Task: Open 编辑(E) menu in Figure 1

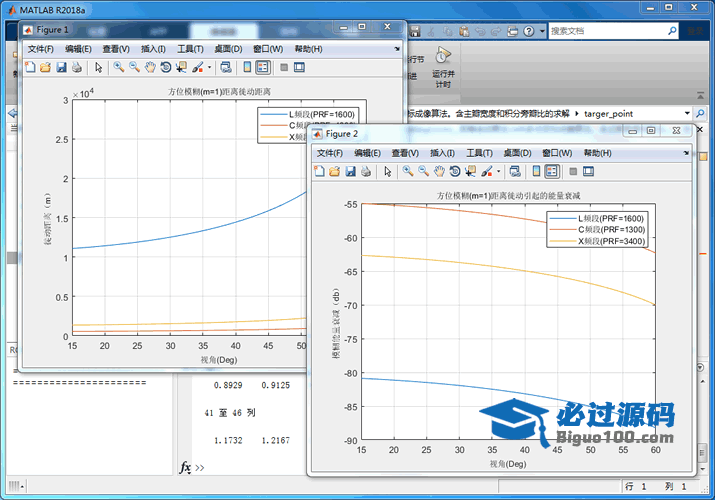Action: pos(78,49)
